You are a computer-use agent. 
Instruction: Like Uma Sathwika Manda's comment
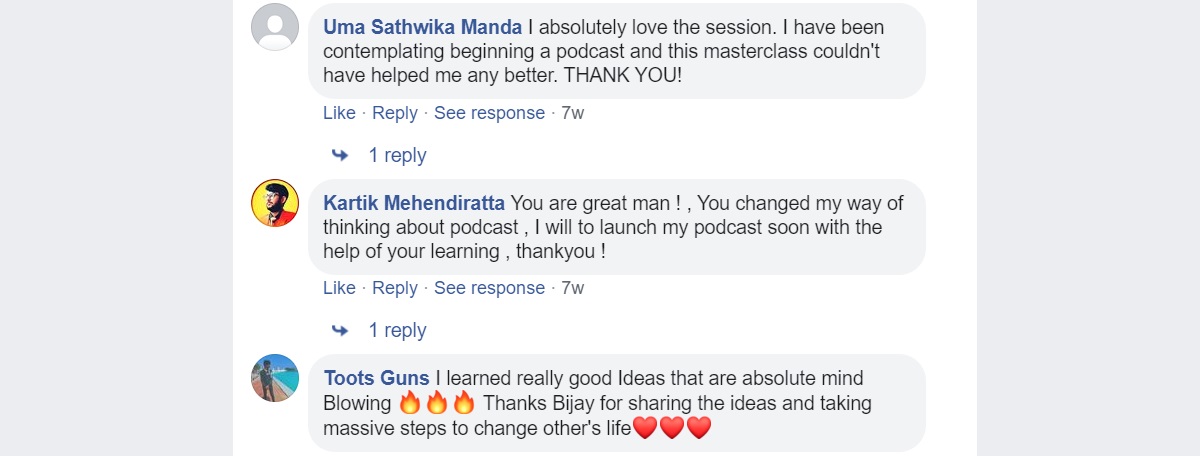(339, 113)
